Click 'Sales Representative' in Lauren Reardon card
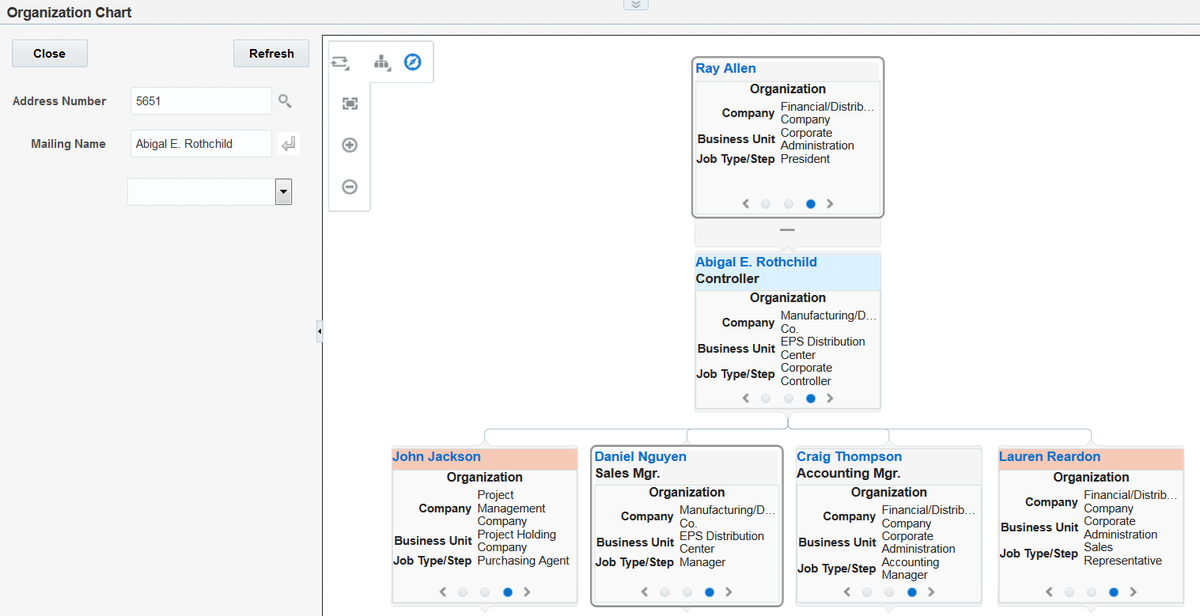1200x616 pixels. tap(1123, 554)
